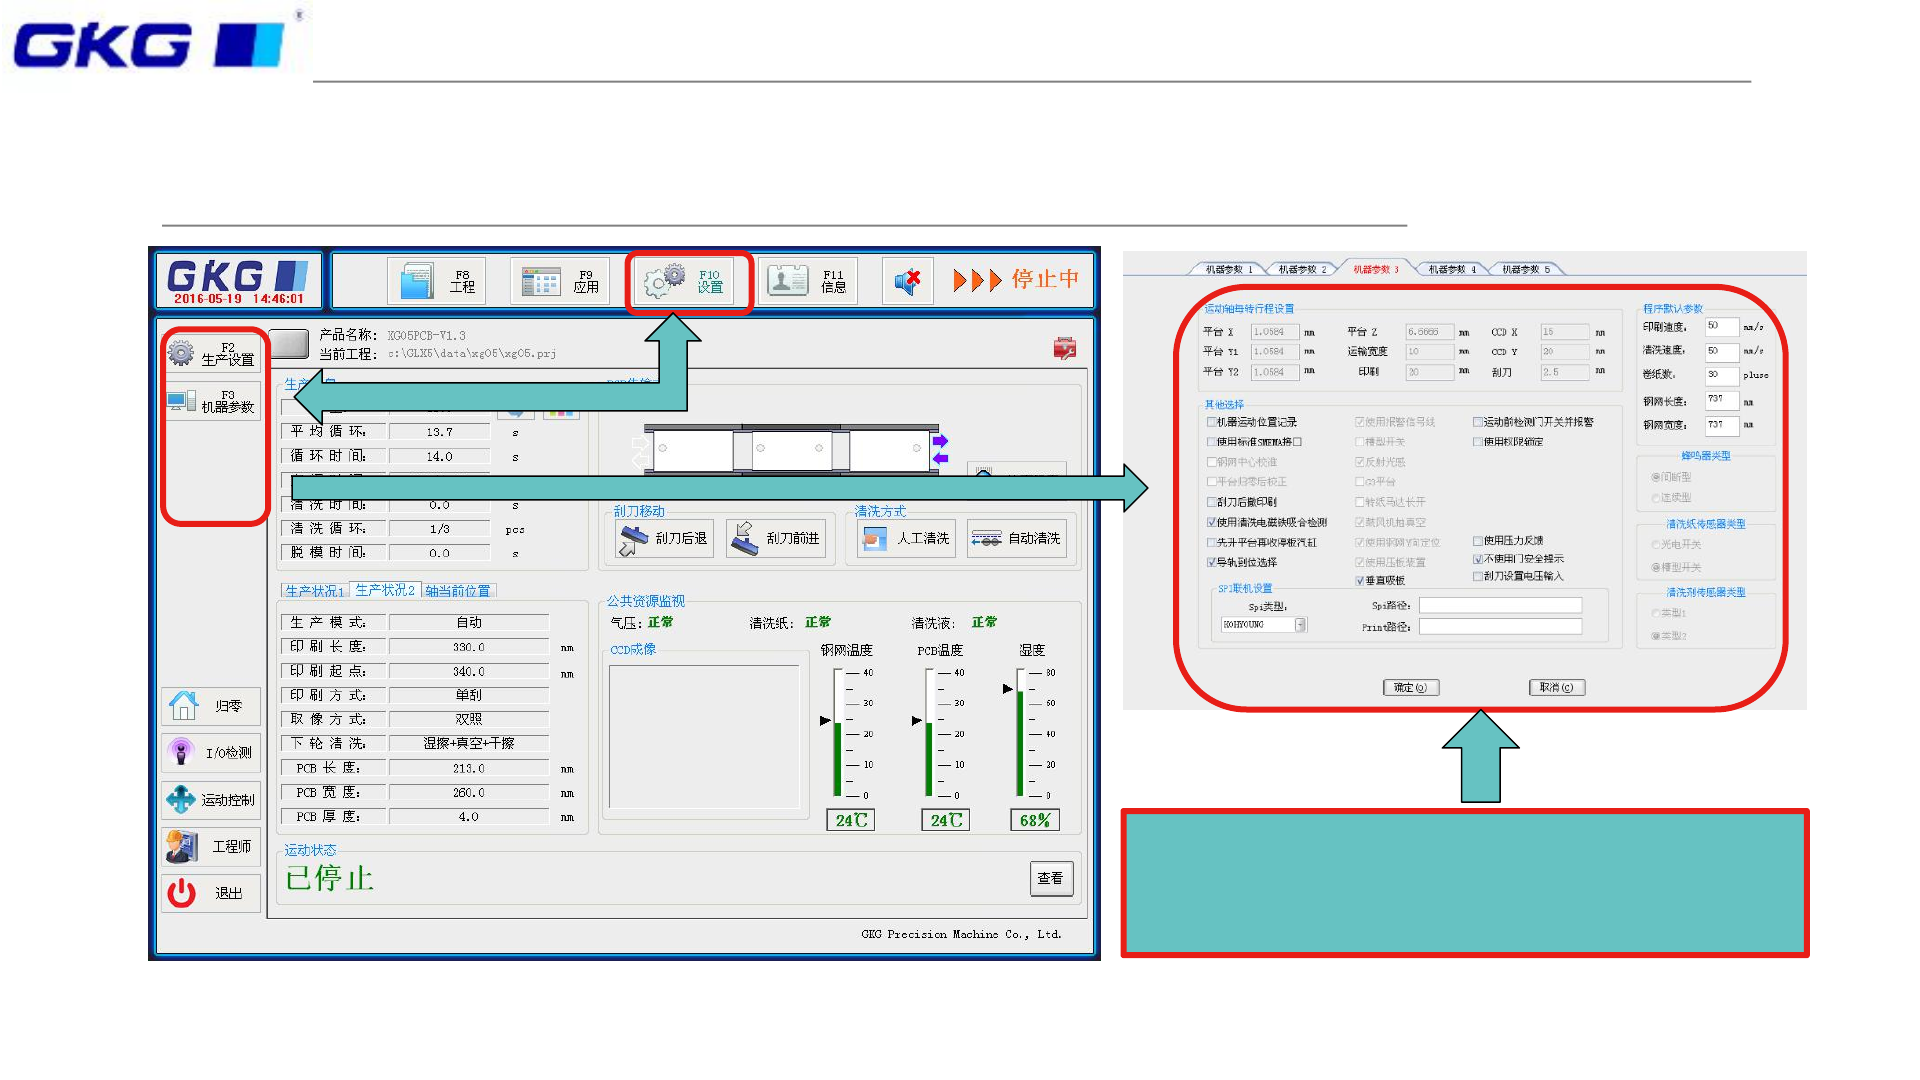Image resolution: width=1920 pixels, height=1080 pixels.
Task: Click the 退出 power icon
Action: 182,893
